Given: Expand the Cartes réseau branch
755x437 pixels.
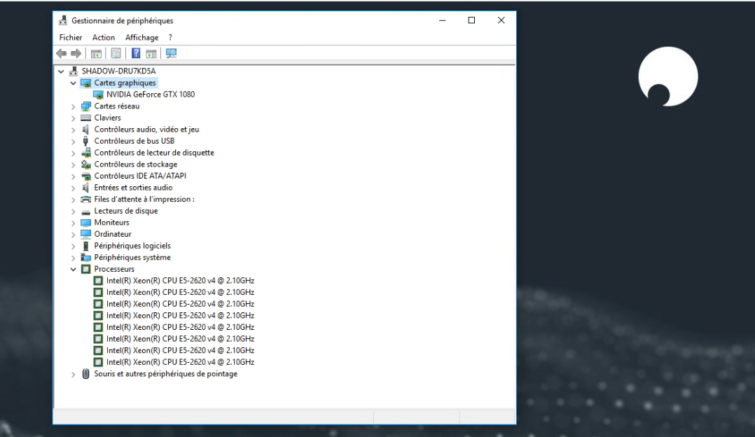Looking at the screenshot, I should pos(73,106).
